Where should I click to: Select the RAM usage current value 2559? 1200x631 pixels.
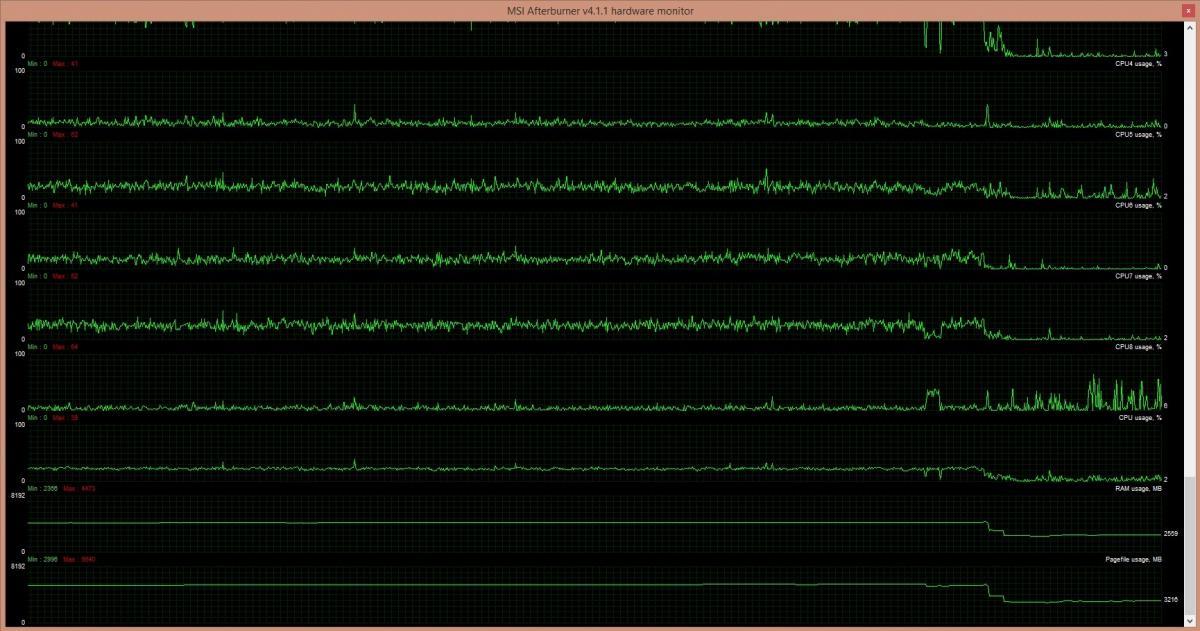click(1171, 534)
